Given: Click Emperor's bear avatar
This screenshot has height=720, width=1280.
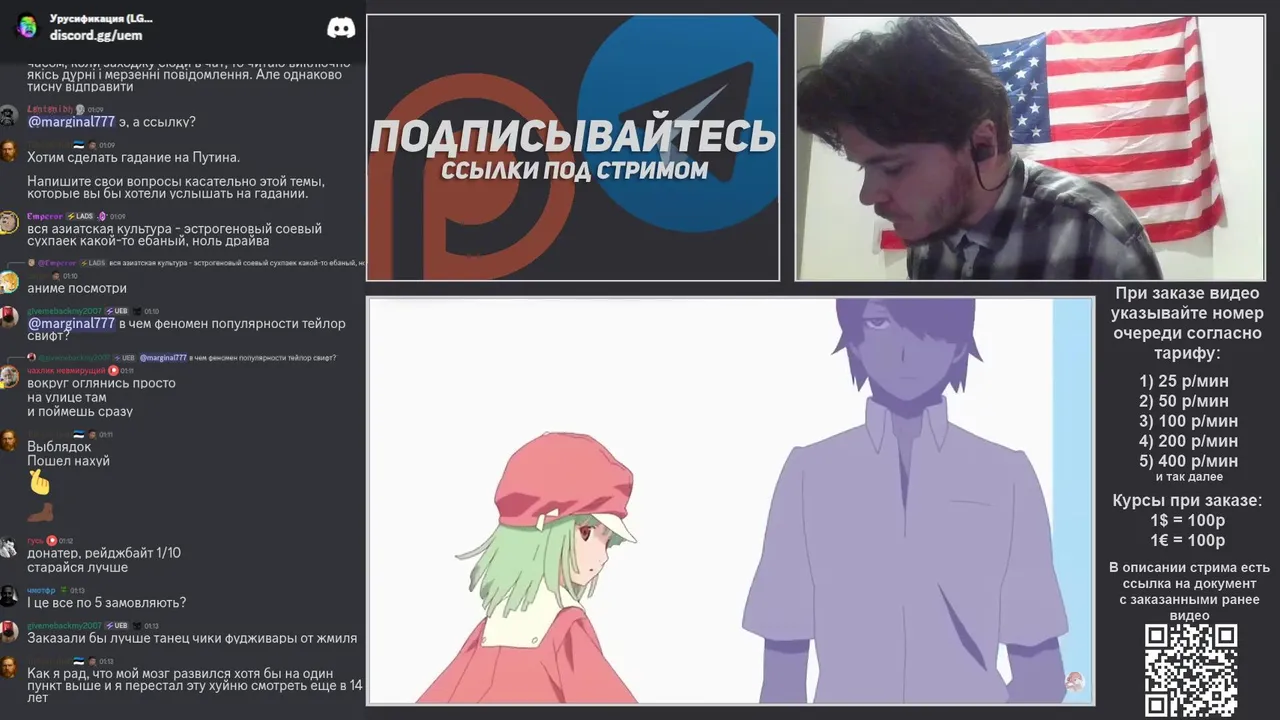Looking at the screenshot, I should click(9, 222).
